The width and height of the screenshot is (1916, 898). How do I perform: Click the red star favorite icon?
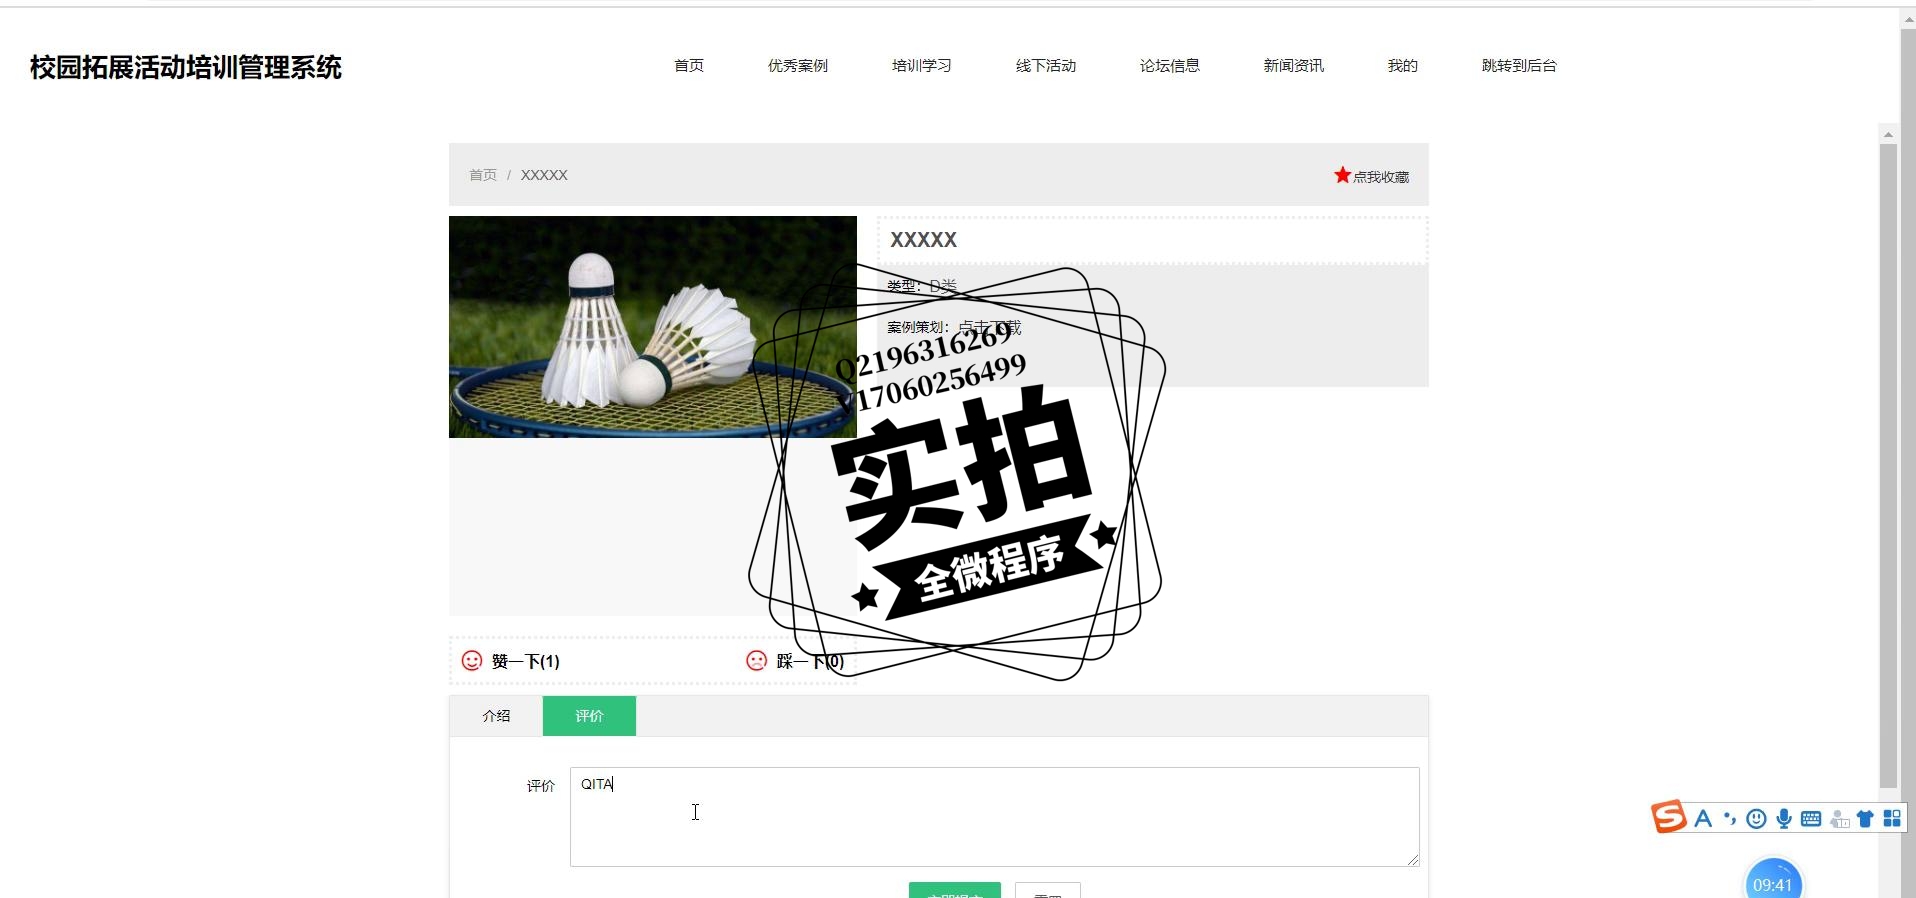1342,175
